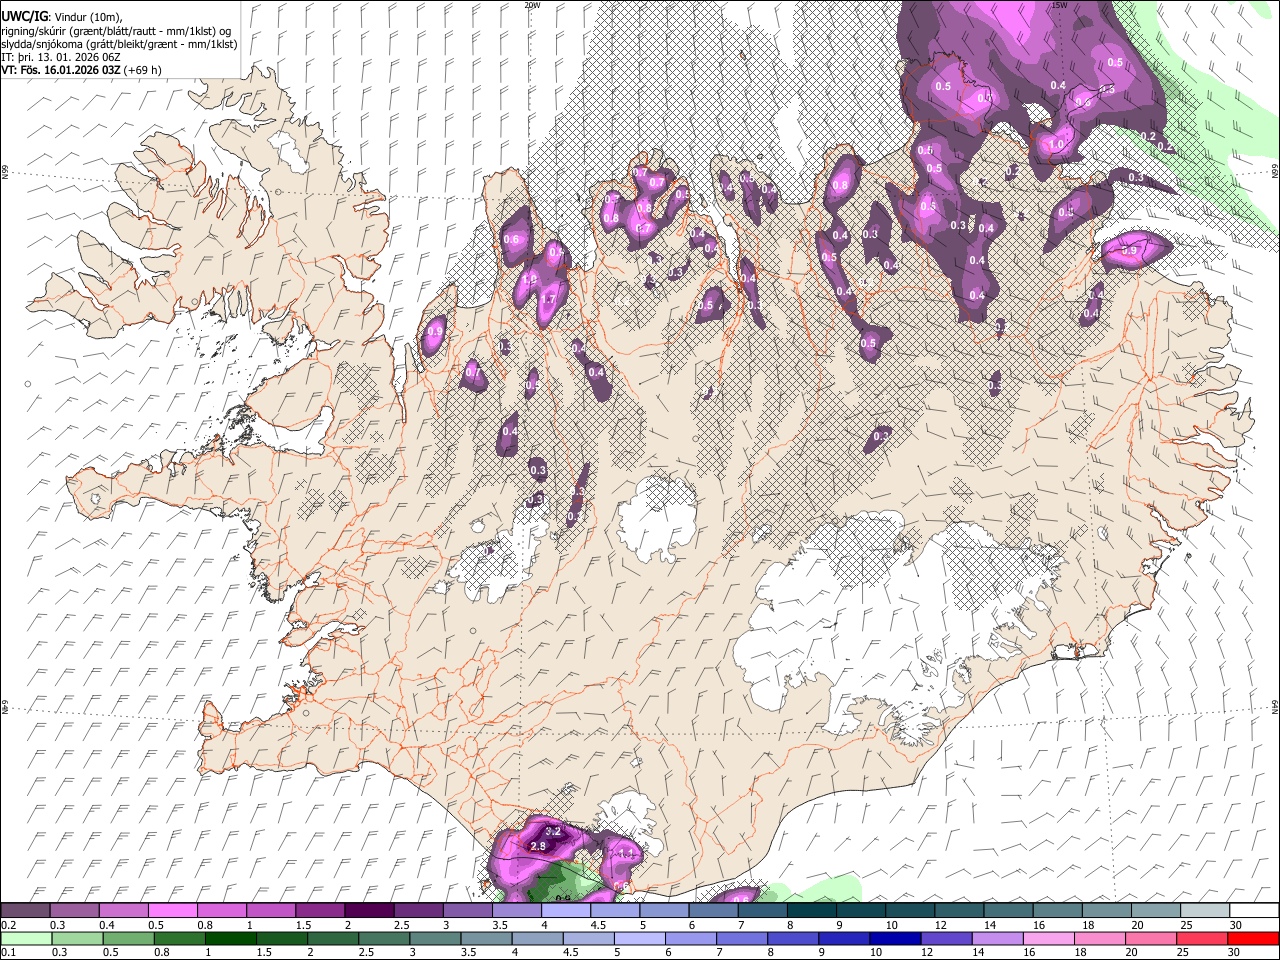
Task: Select the pale green rain swatch from 0.1 to 0.3
Action: click(x=27, y=938)
